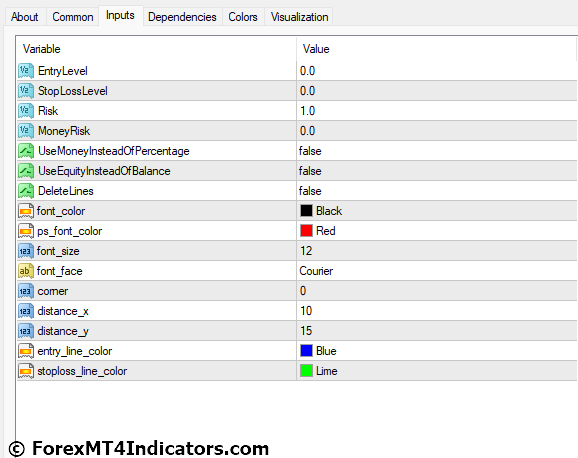Switch to the Colors tab
This screenshot has height=458, width=578.
coord(243,17)
